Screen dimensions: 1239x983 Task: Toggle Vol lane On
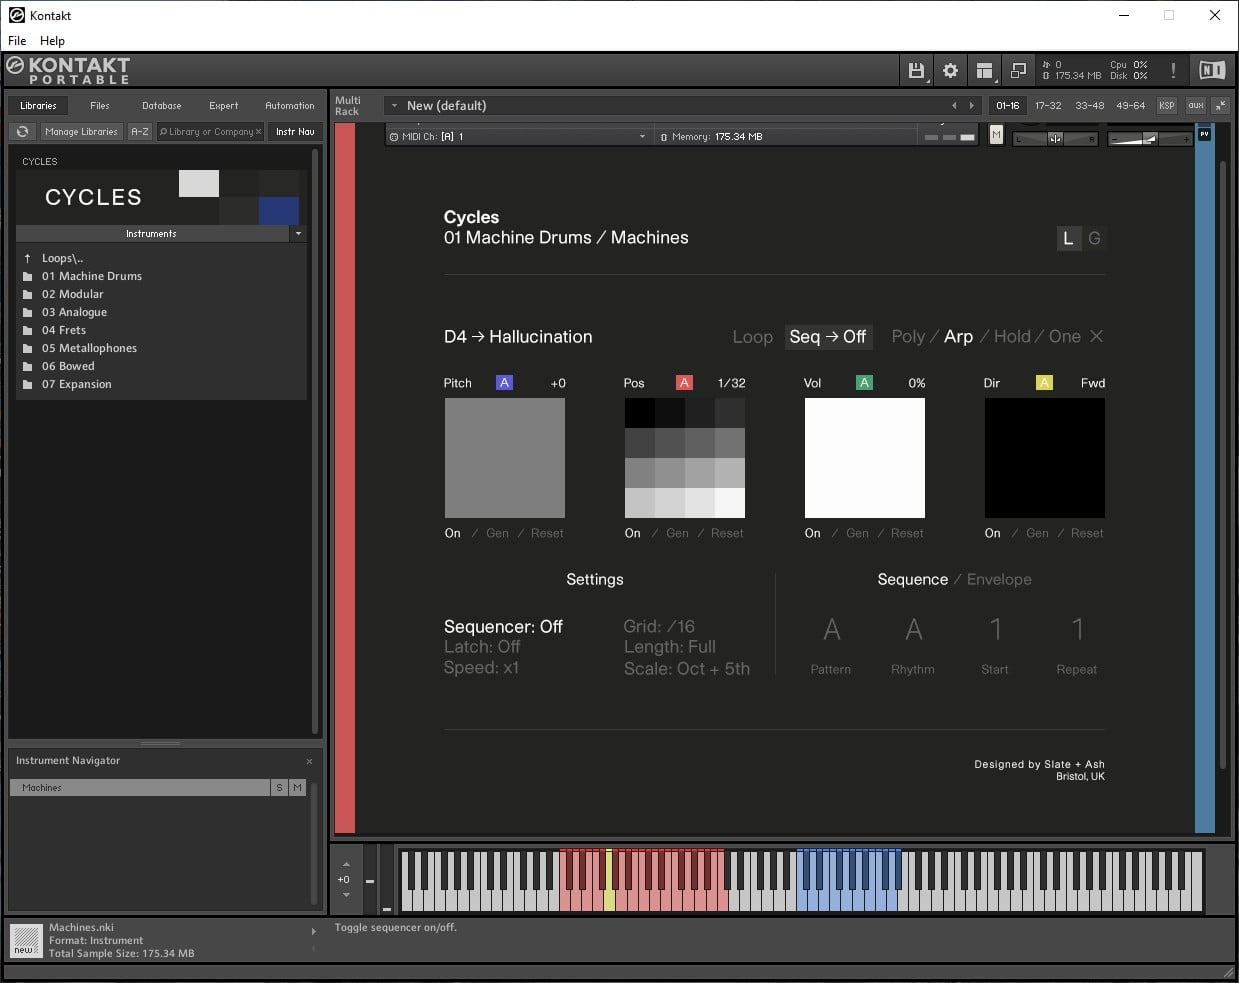tap(813, 533)
